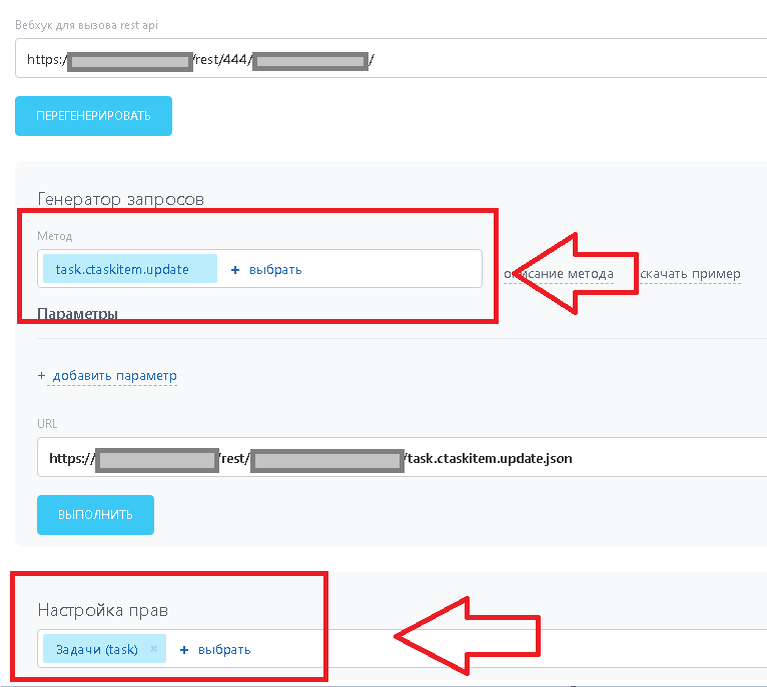767x687 pixels.
Task: Click the 'Генератор запросов' heading
Action: click(120, 199)
